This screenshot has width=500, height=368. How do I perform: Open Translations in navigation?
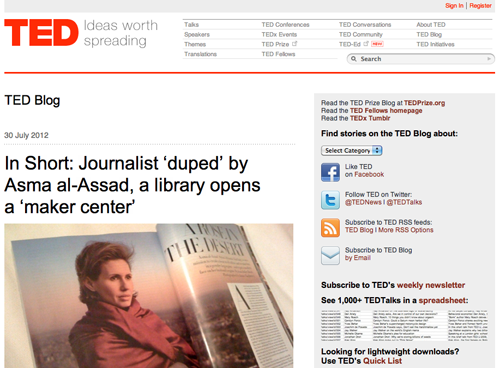(x=200, y=54)
